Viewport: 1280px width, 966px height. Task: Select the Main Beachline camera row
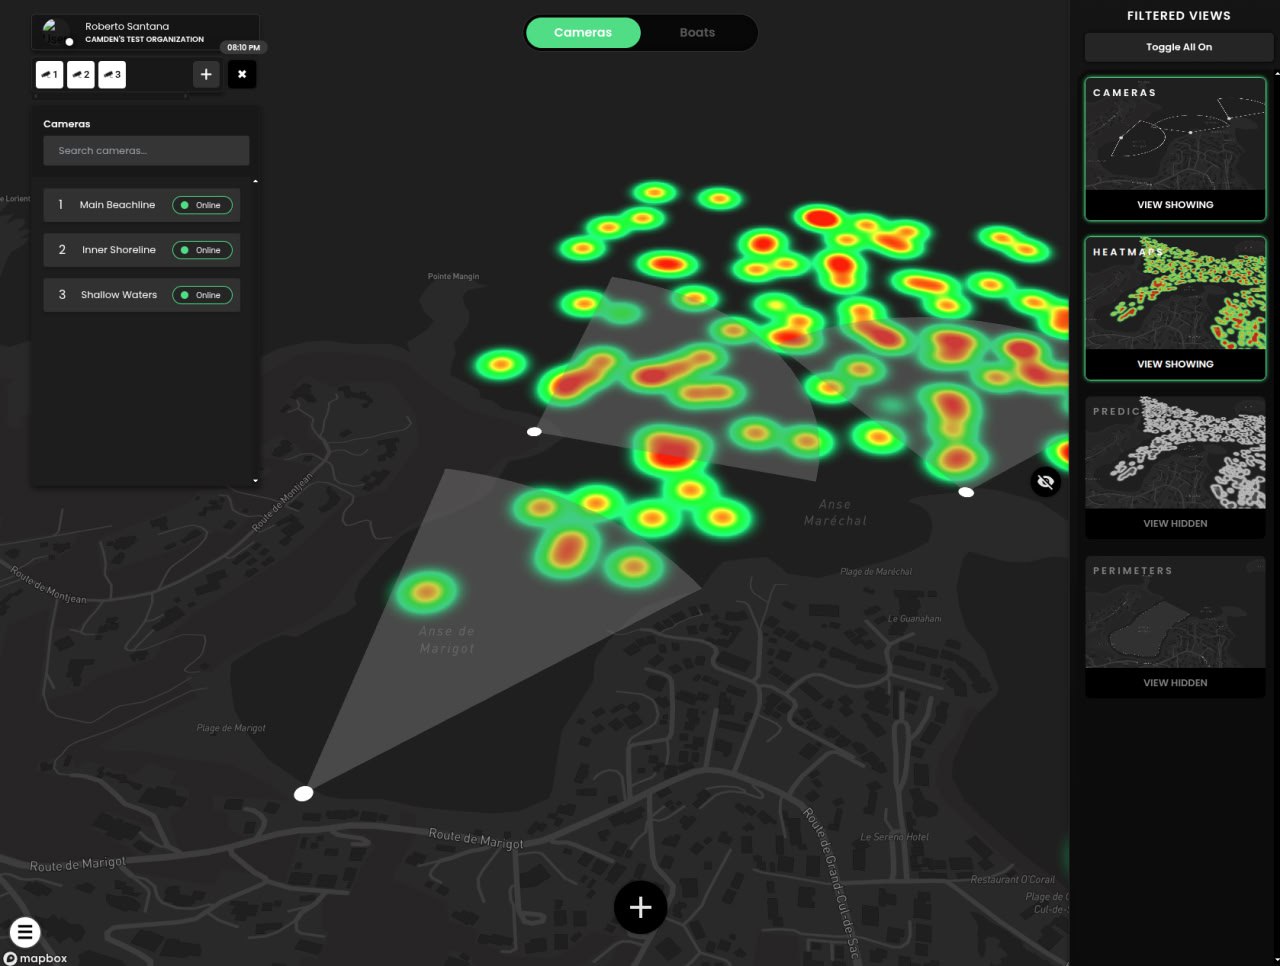141,205
